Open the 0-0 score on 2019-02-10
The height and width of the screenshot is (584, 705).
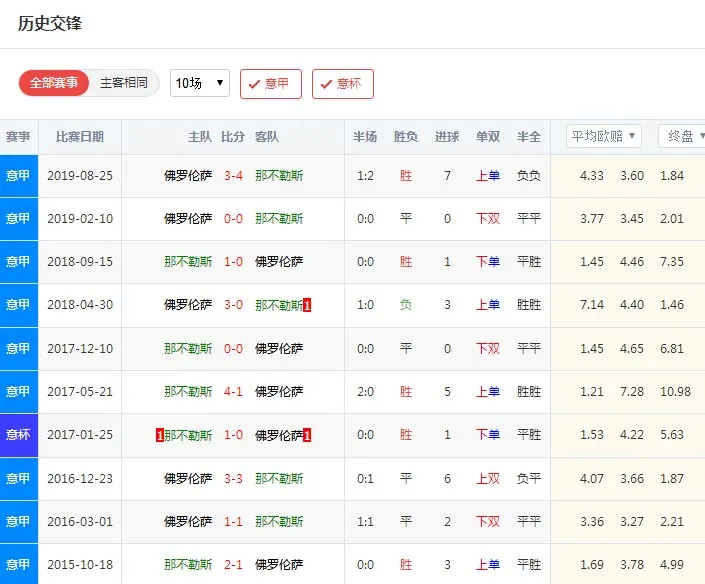(233, 219)
